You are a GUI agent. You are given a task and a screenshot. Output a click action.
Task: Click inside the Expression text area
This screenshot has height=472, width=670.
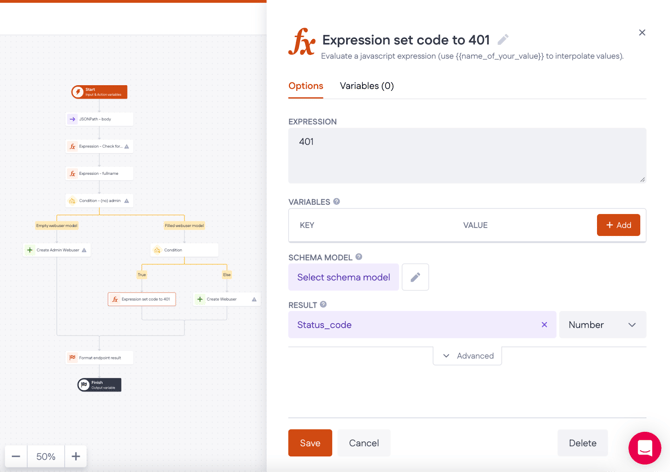click(466, 155)
